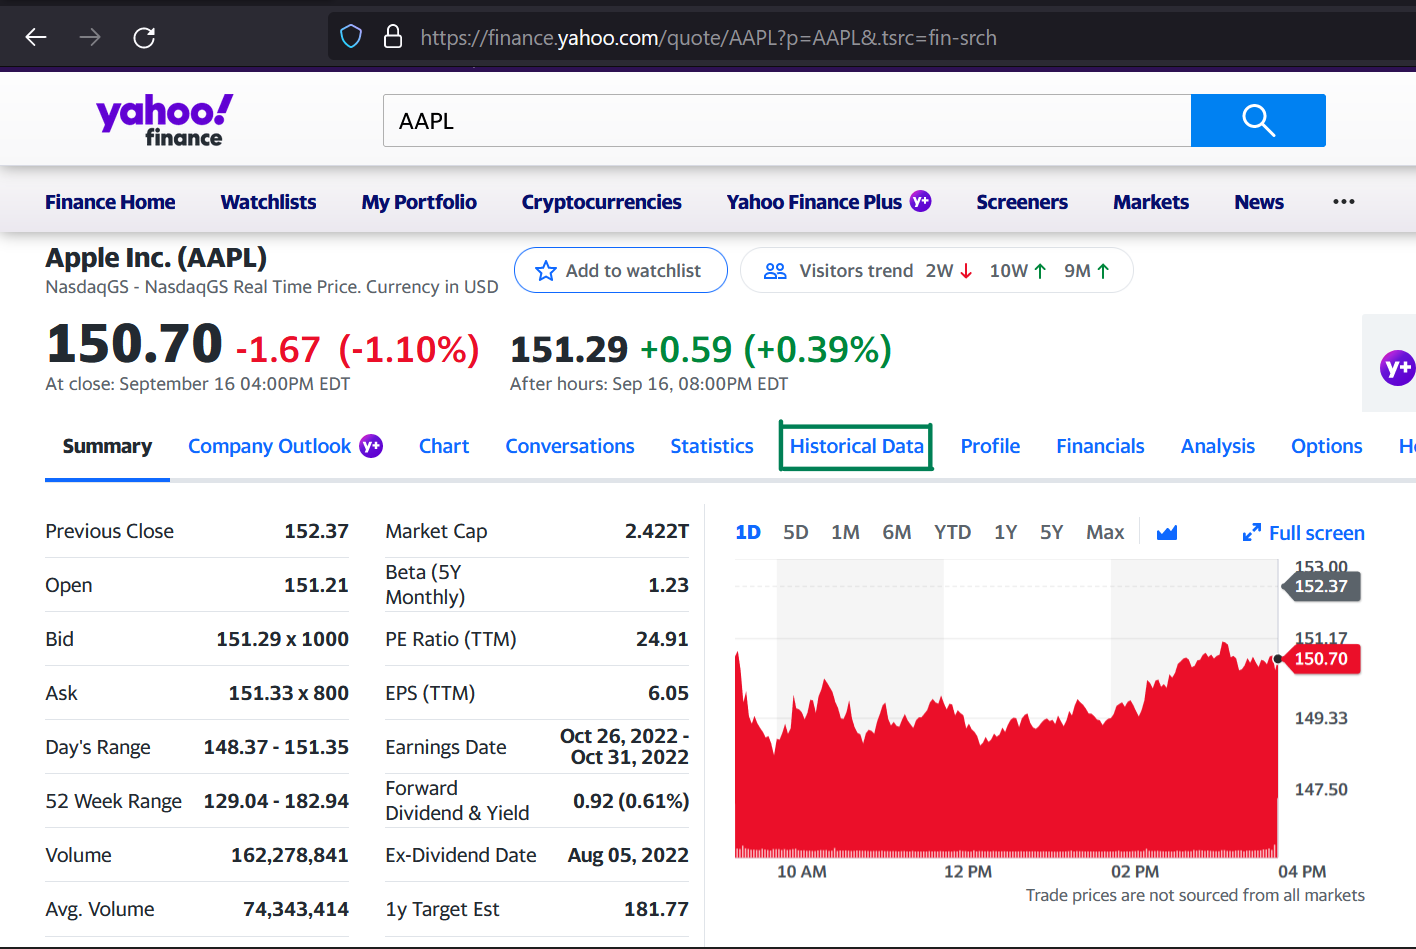Open News in navigation bar
This screenshot has height=949, width=1416.
click(1259, 202)
